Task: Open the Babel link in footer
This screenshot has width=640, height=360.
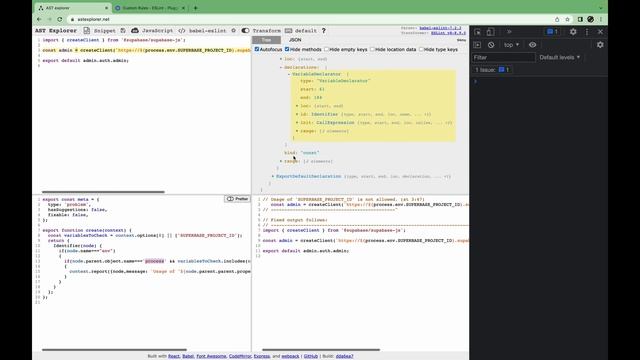Action: [188, 356]
